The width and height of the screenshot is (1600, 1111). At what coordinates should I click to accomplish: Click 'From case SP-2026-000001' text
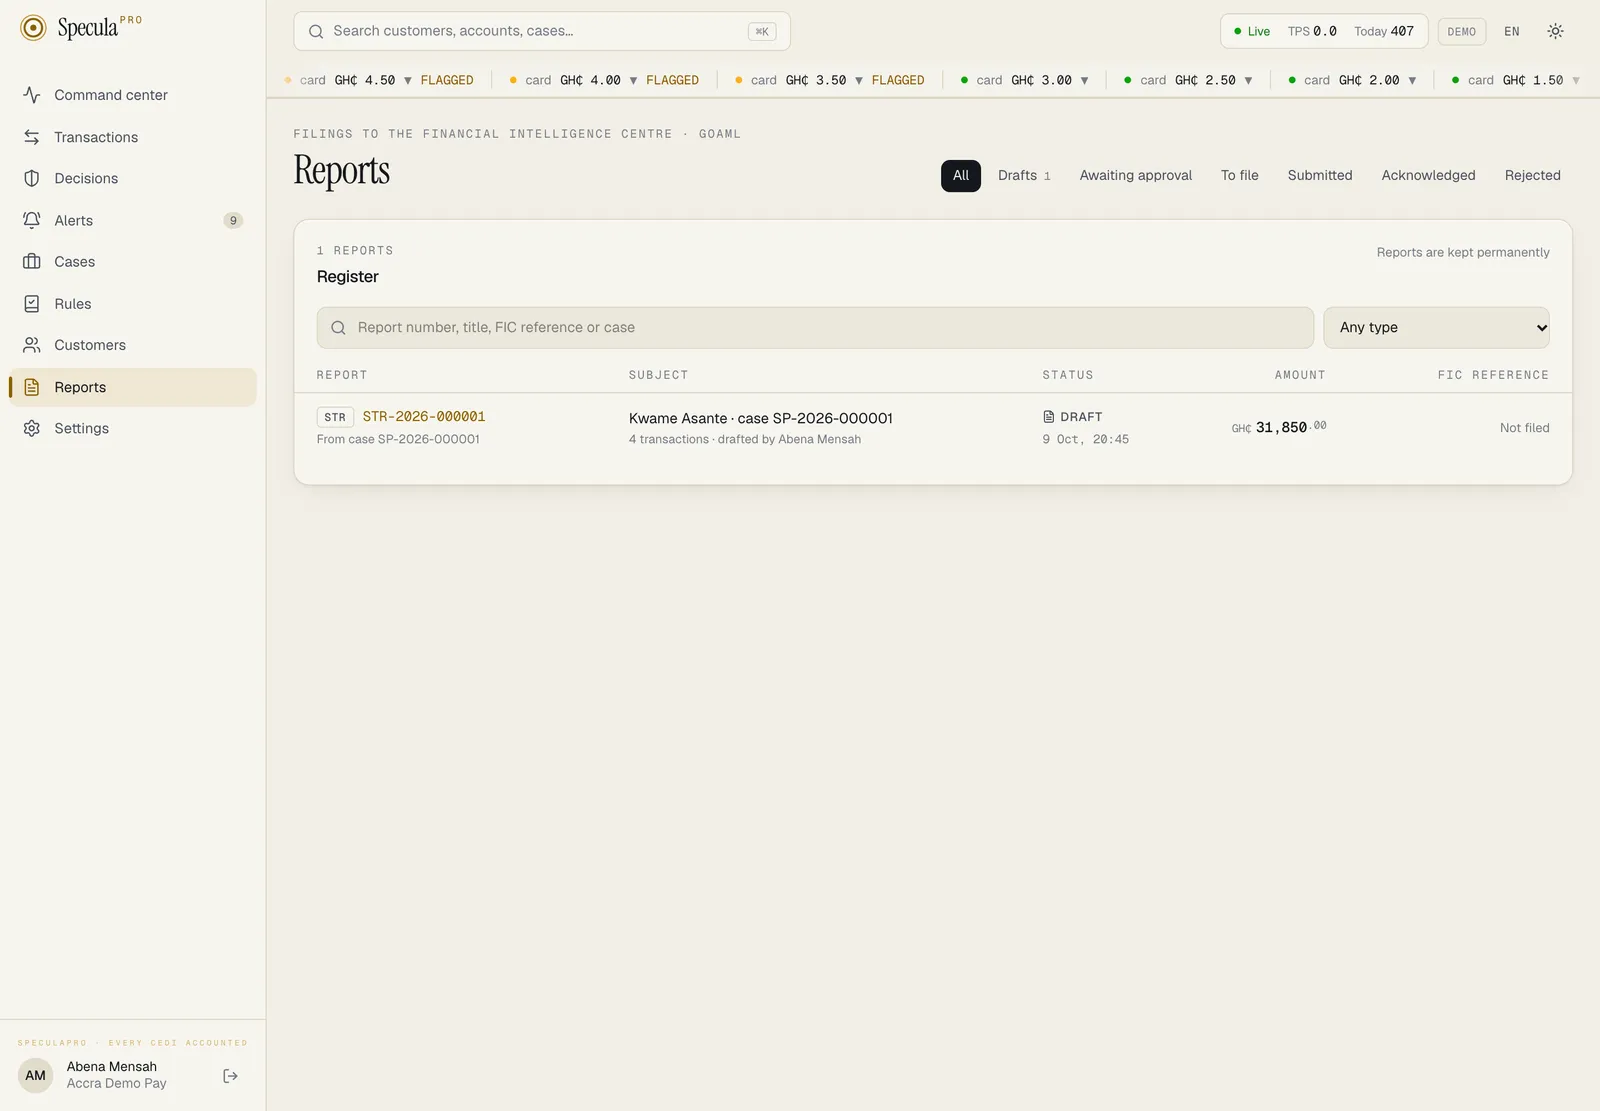pyautogui.click(x=398, y=439)
